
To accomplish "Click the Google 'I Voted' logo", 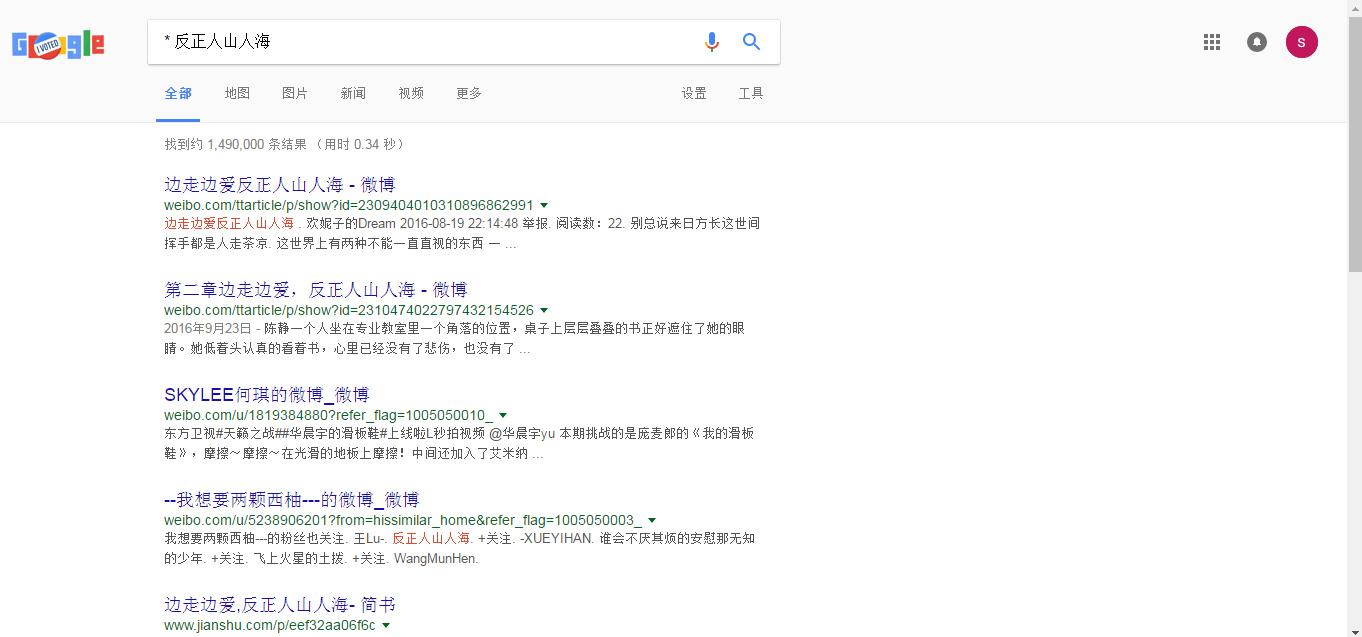I will pos(58,45).
